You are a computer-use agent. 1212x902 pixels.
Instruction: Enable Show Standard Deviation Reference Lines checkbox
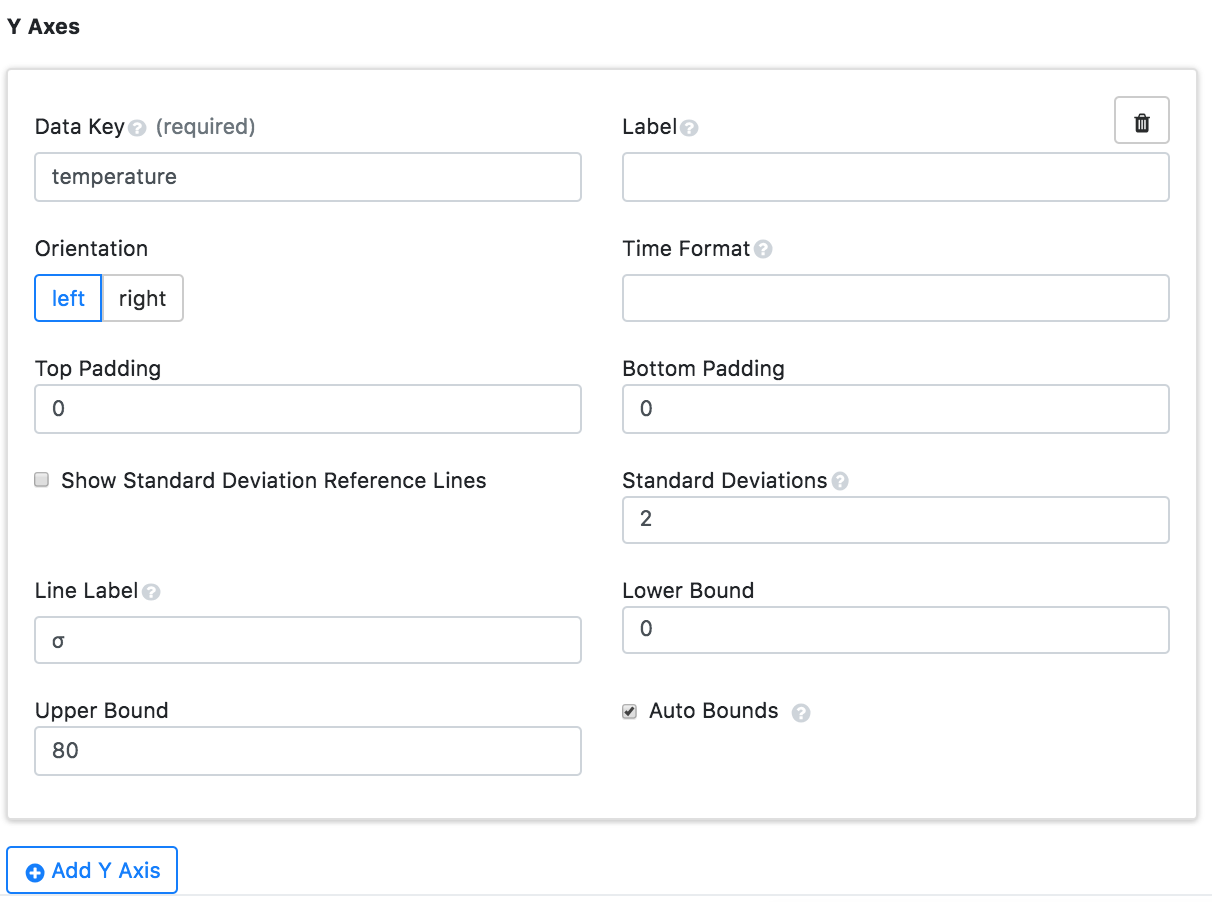(x=42, y=480)
